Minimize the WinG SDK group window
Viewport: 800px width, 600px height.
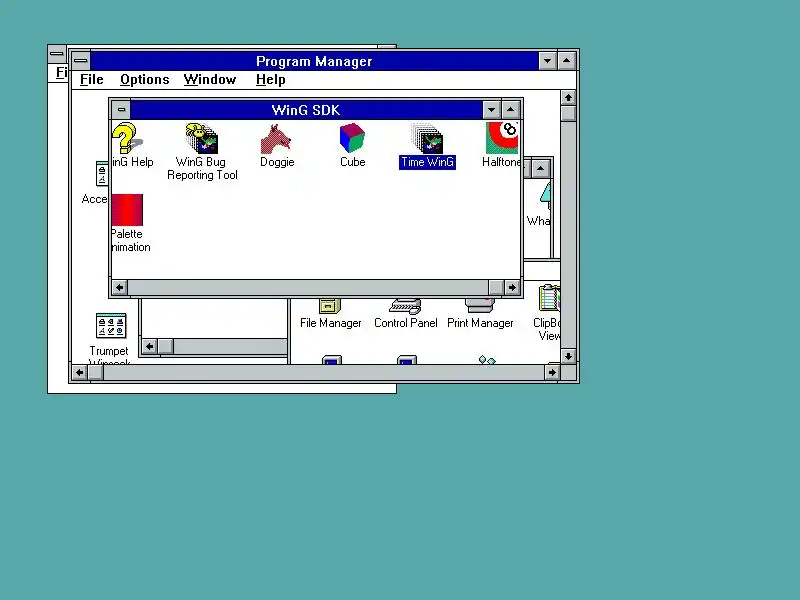click(491, 110)
